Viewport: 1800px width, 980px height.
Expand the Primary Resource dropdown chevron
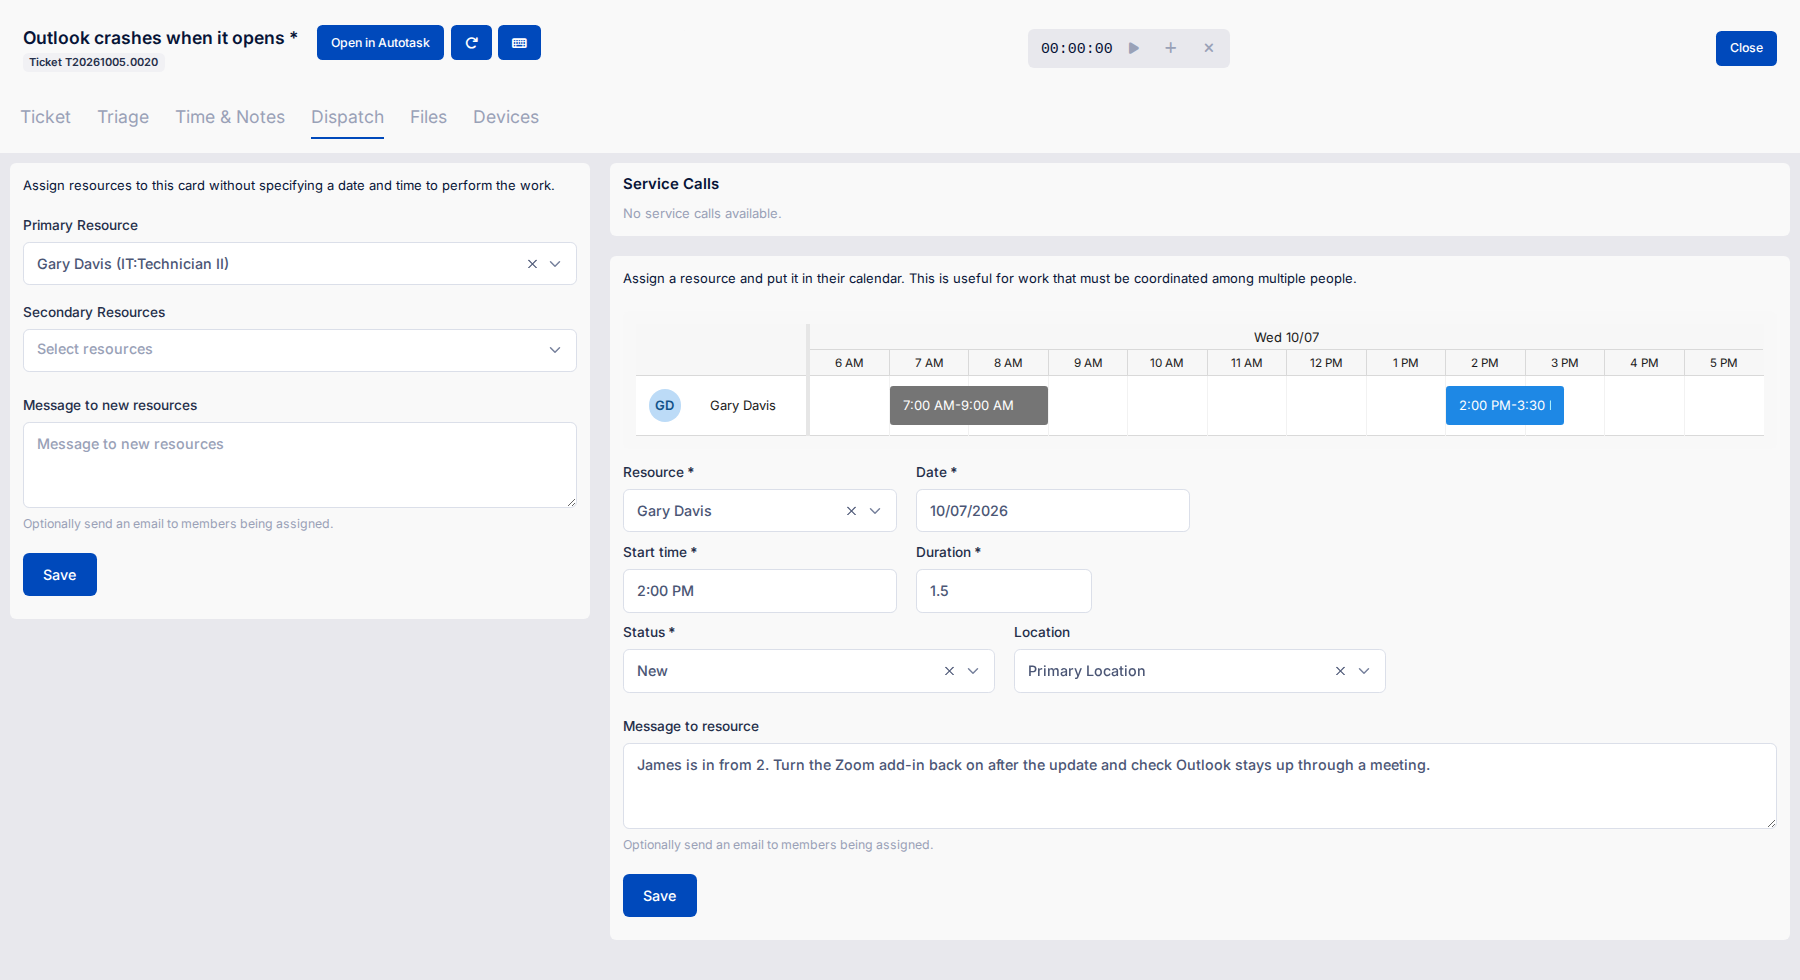555,264
